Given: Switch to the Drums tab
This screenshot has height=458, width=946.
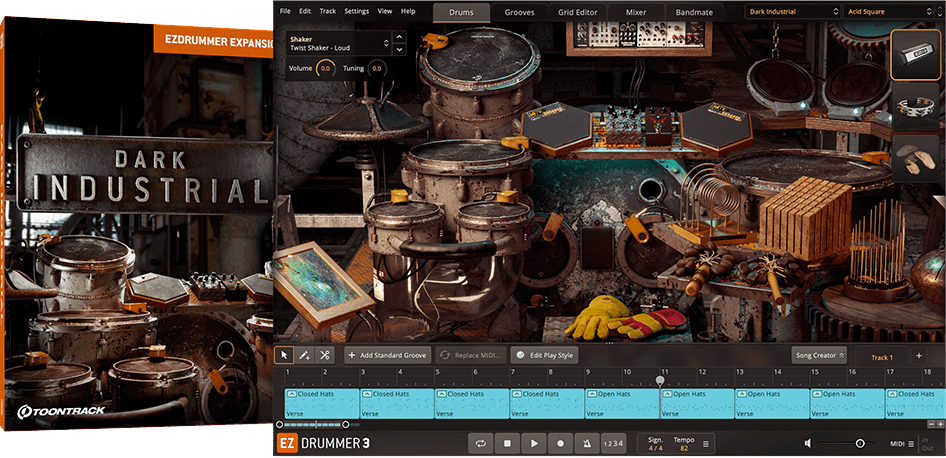Looking at the screenshot, I should point(462,12).
